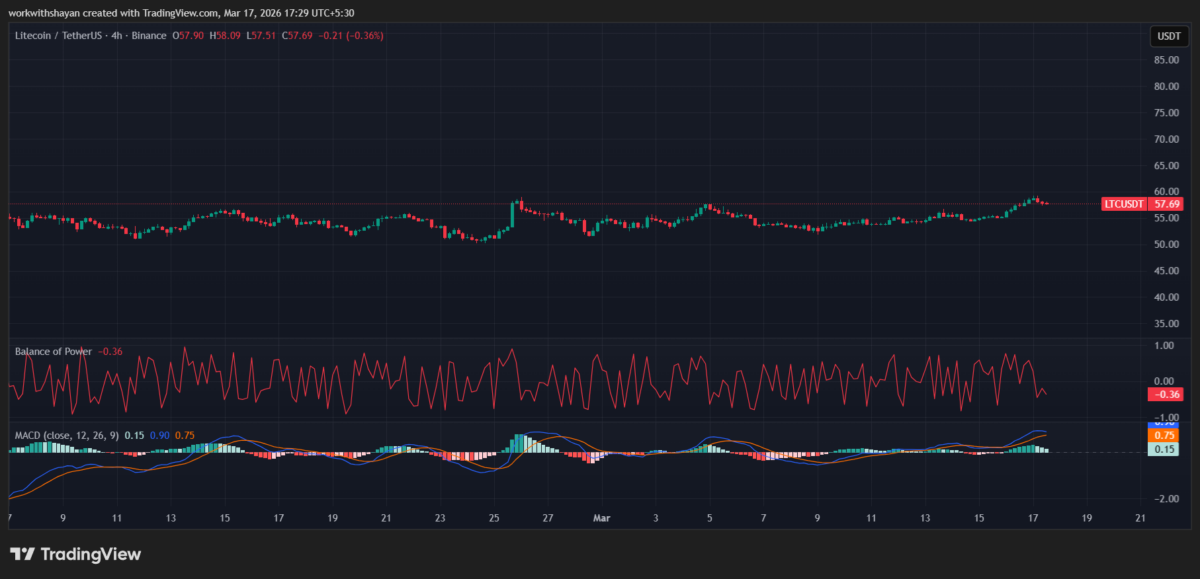Click the Litecoin / TetherUS chart title
Viewport: 1200px width, 579px height.
[x=61, y=35]
